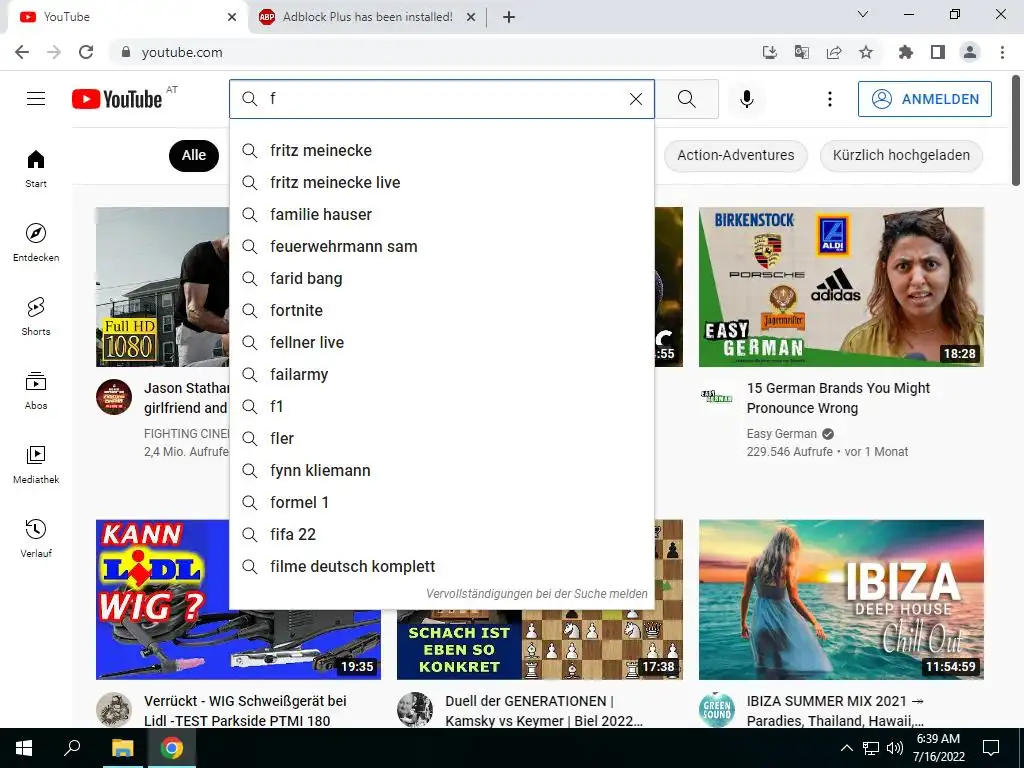Choose suggestion fler
The width and height of the screenshot is (1024, 768).
pyautogui.click(x=442, y=438)
